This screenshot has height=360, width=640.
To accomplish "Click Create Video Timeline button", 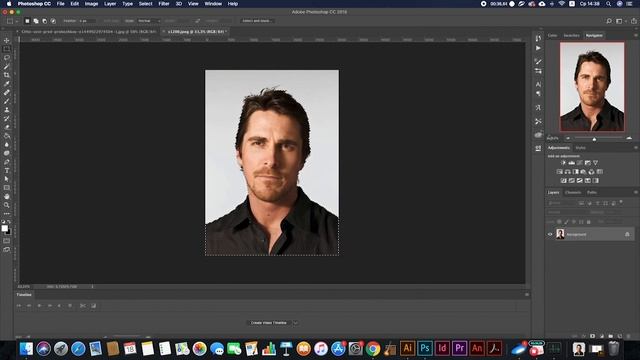I will point(269,323).
